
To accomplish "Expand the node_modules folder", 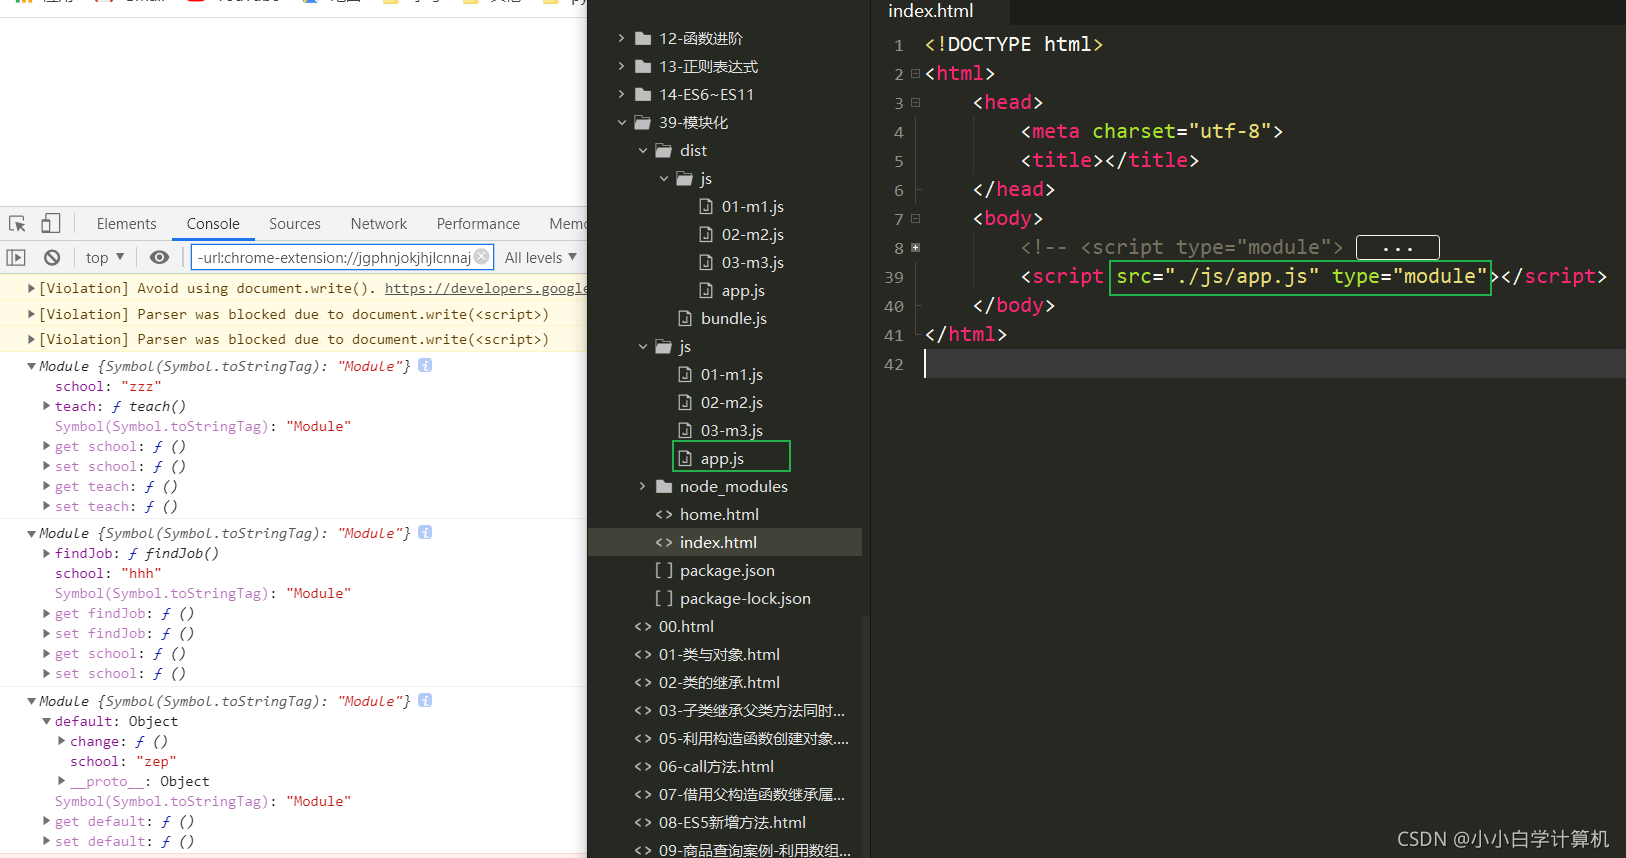I will 642,486.
